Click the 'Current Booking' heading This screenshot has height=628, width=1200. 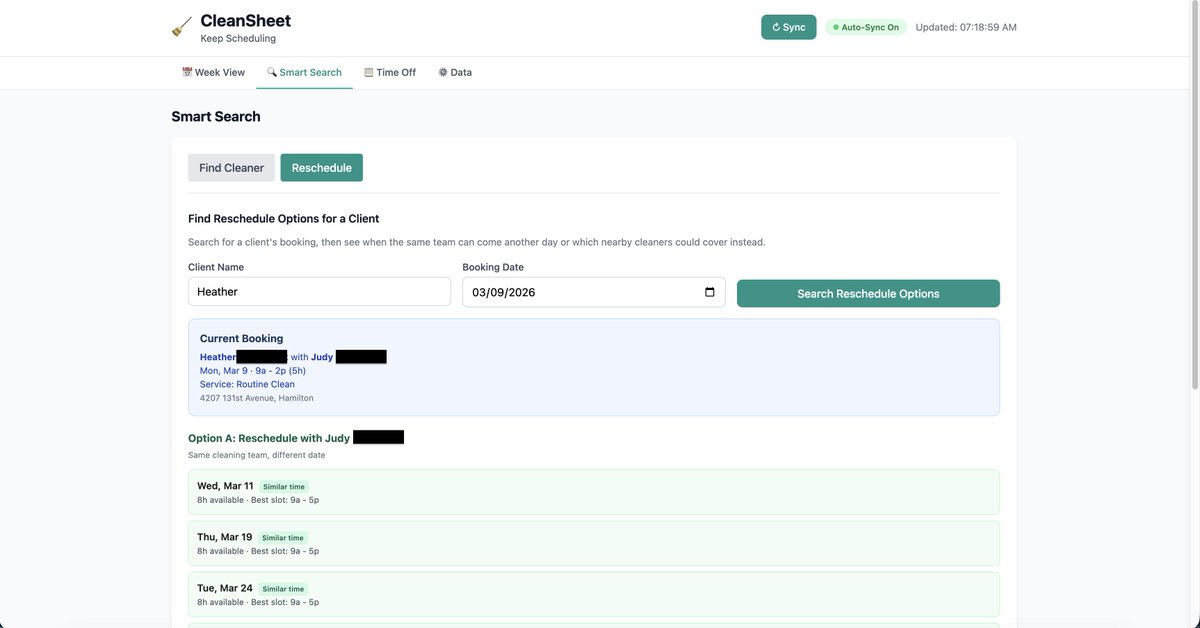tap(241, 338)
